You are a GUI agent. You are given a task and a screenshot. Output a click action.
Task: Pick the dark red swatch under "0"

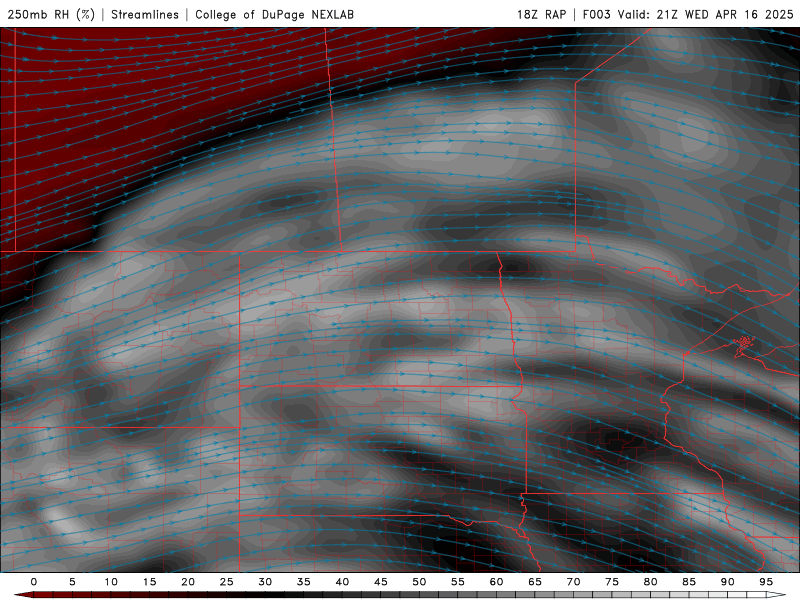tap(41, 595)
